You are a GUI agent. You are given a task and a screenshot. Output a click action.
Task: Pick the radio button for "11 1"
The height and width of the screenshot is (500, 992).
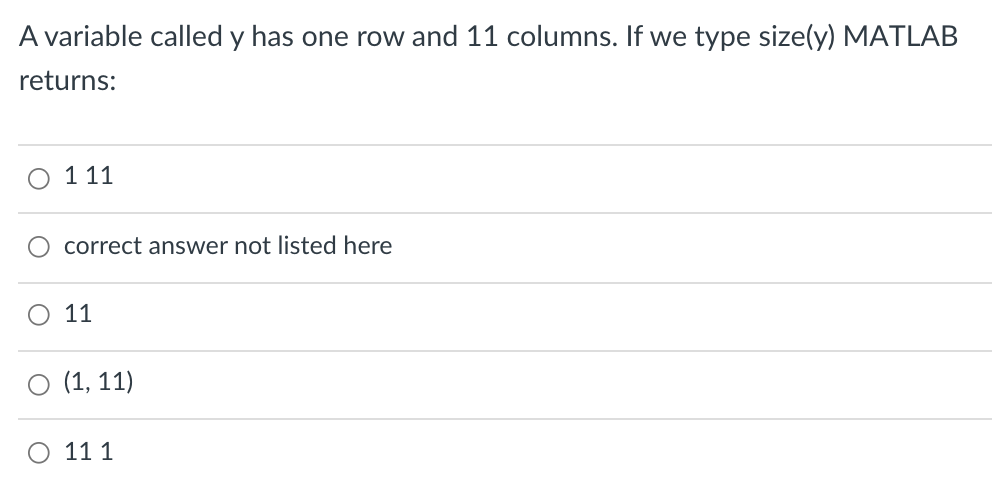coord(39,453)
